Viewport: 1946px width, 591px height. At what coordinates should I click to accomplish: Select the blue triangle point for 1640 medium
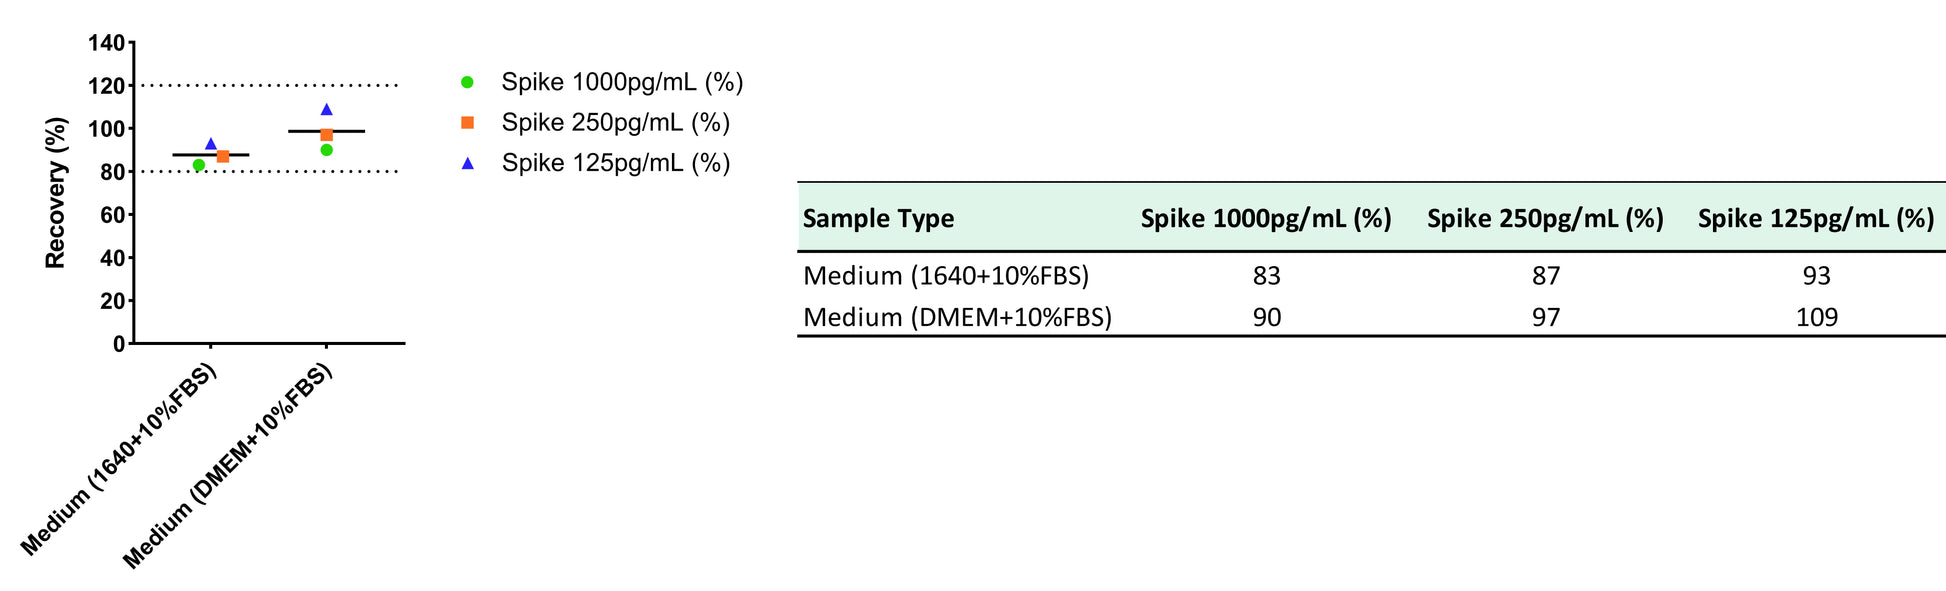211,143
